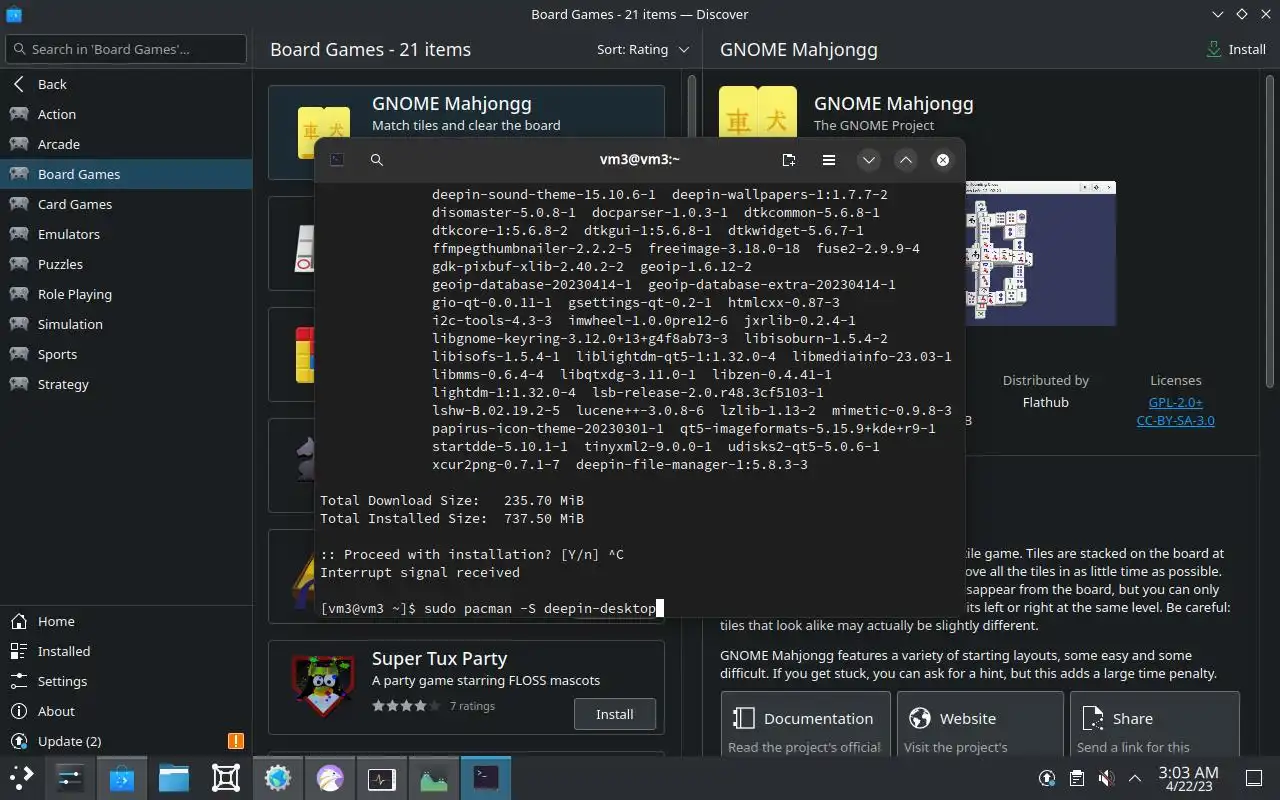Image resolution: width=1280 pixels, height=800 pixels.
Task: Open the Sort: Rating dropdown
Action: point(643,49)
